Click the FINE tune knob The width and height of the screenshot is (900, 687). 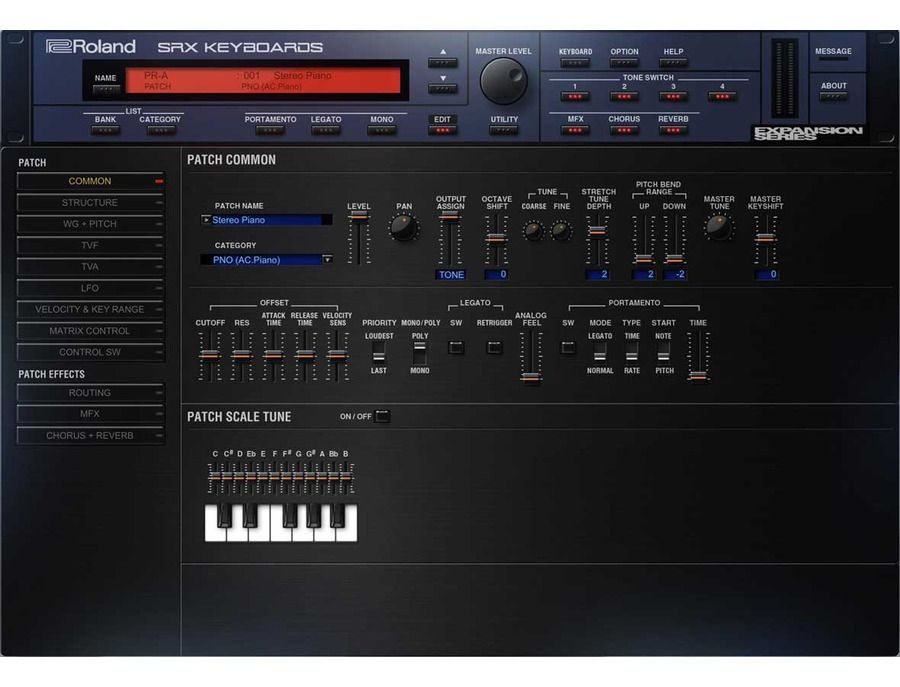[x=561, y=231]
